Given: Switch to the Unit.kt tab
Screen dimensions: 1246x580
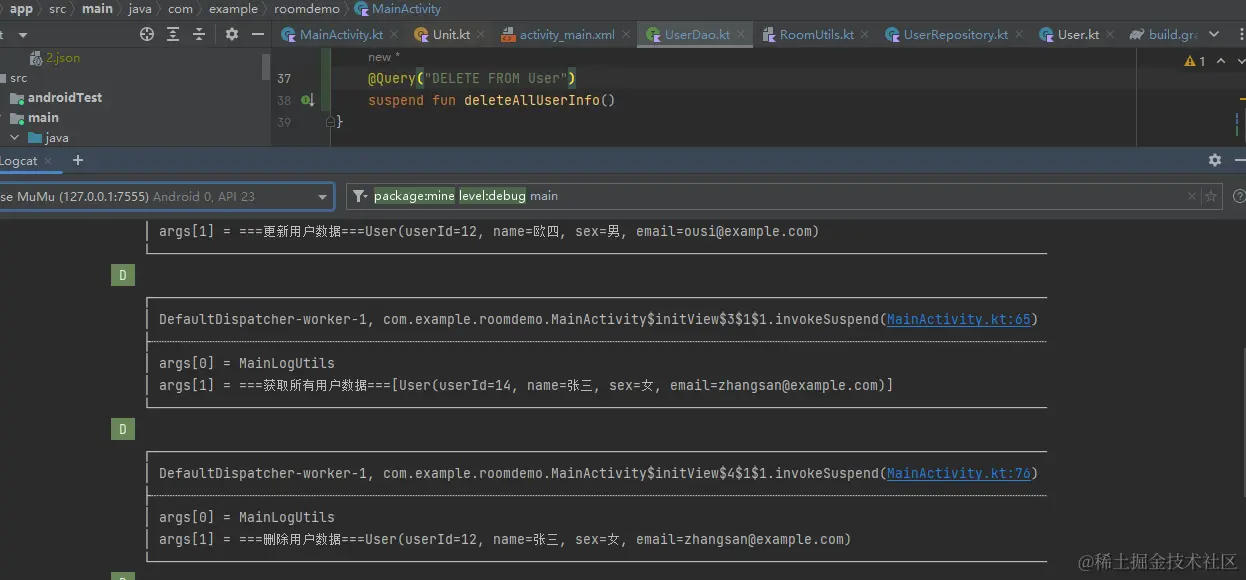Looking at the screenshot, I should (451, 34).
